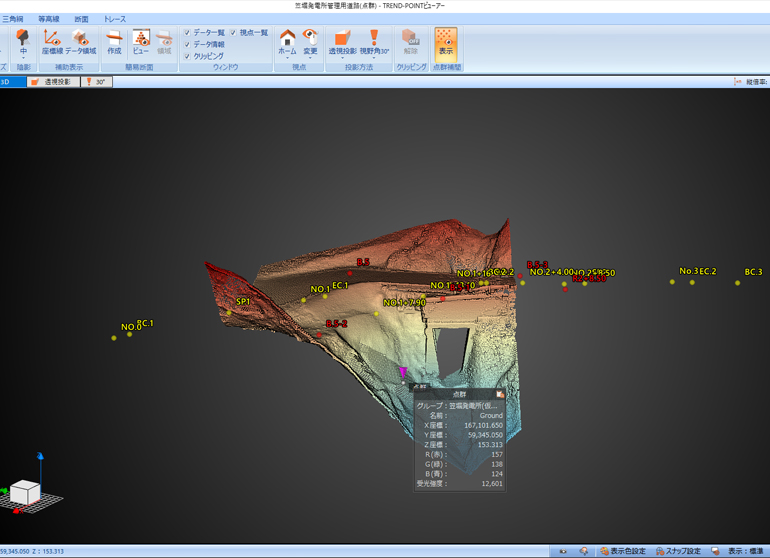Viewport: 770px width, 558px height.
Task: Select the 視野角30° field-of-view icon
Action: coord(374,40)
